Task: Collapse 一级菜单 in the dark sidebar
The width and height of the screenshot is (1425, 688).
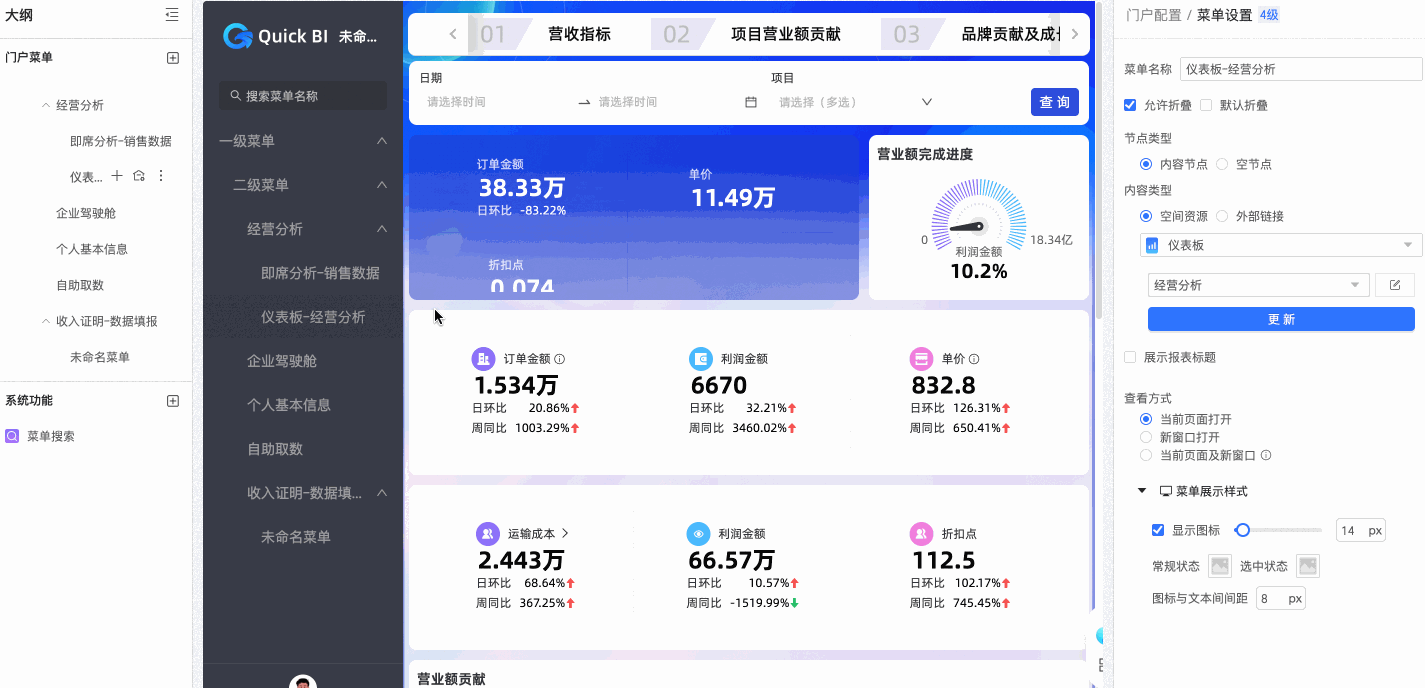Action: (x=382, y=141)
